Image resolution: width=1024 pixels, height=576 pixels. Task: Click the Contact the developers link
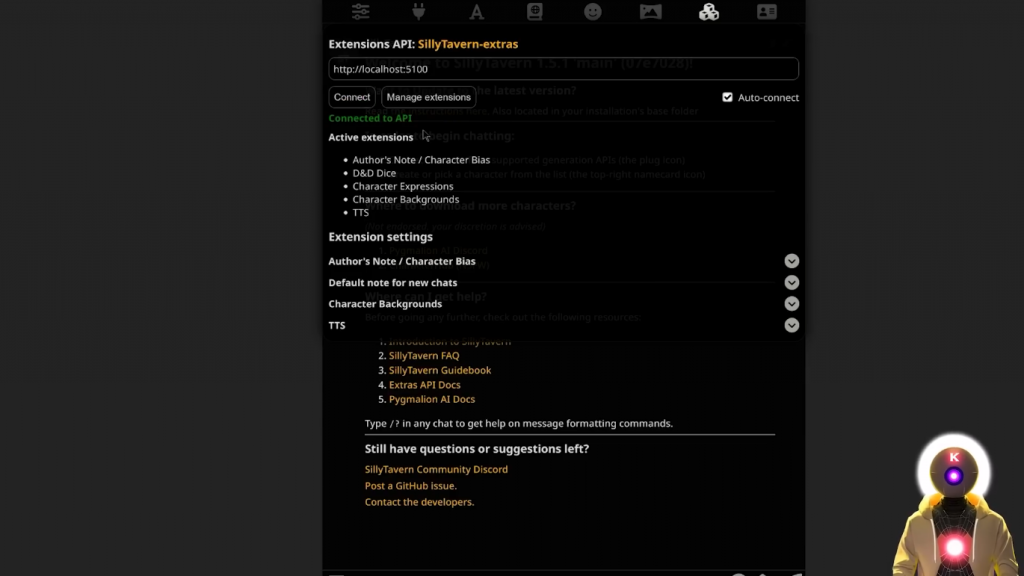pyautogui.click(x=419, y=502)
